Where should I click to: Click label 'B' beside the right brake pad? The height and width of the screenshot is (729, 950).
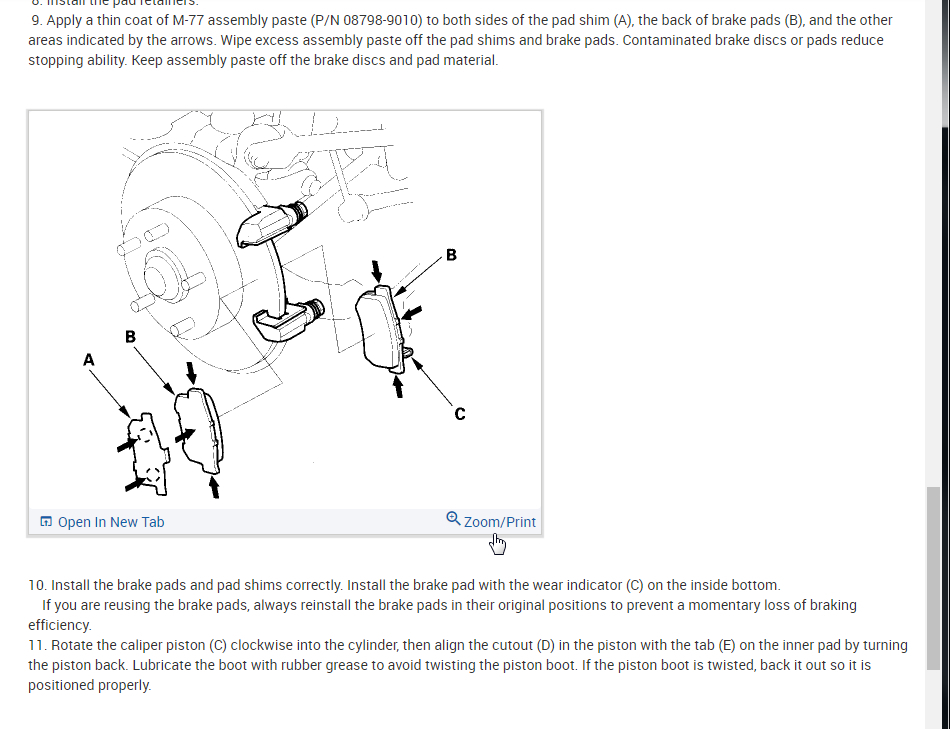(451, 255)
